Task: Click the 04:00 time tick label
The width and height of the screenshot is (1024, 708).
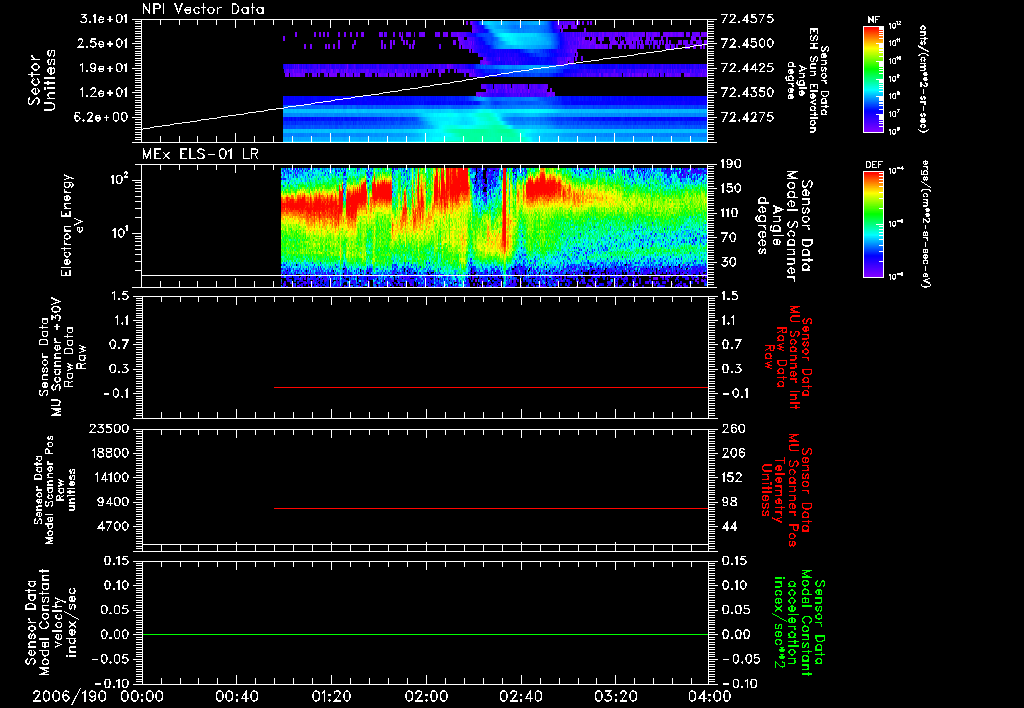Action: pos(709,696)
